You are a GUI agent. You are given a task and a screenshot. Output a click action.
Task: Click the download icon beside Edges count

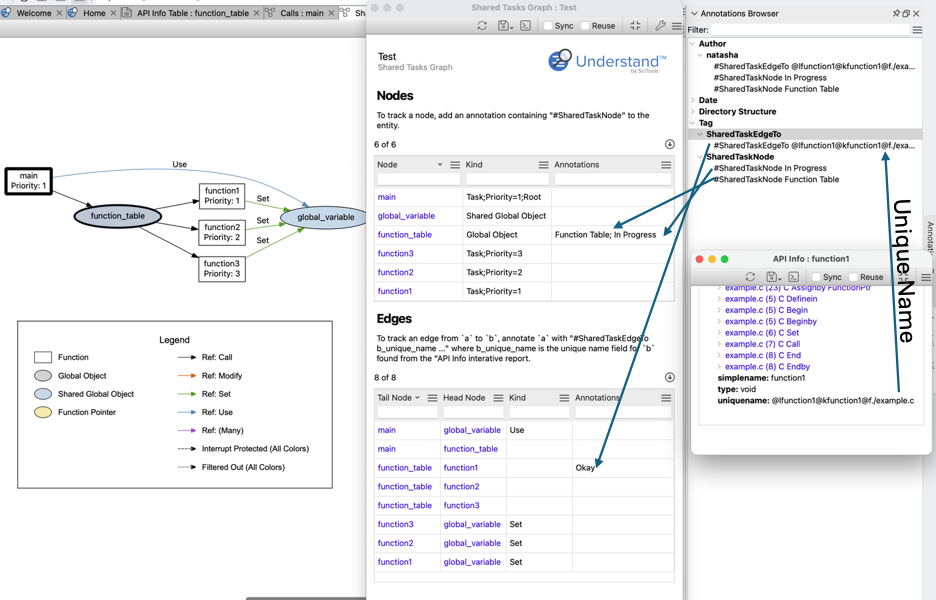coord(669,378)
